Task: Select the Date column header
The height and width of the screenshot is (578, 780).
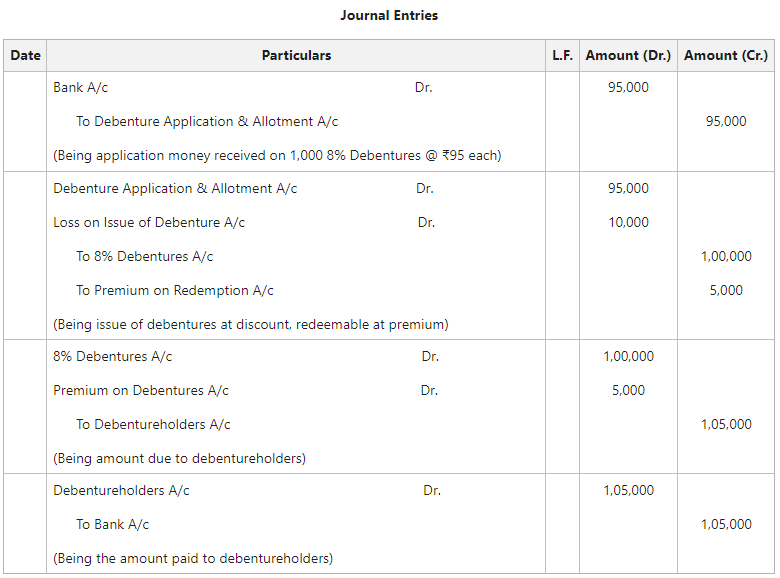Action: click(x=25, y=55)
